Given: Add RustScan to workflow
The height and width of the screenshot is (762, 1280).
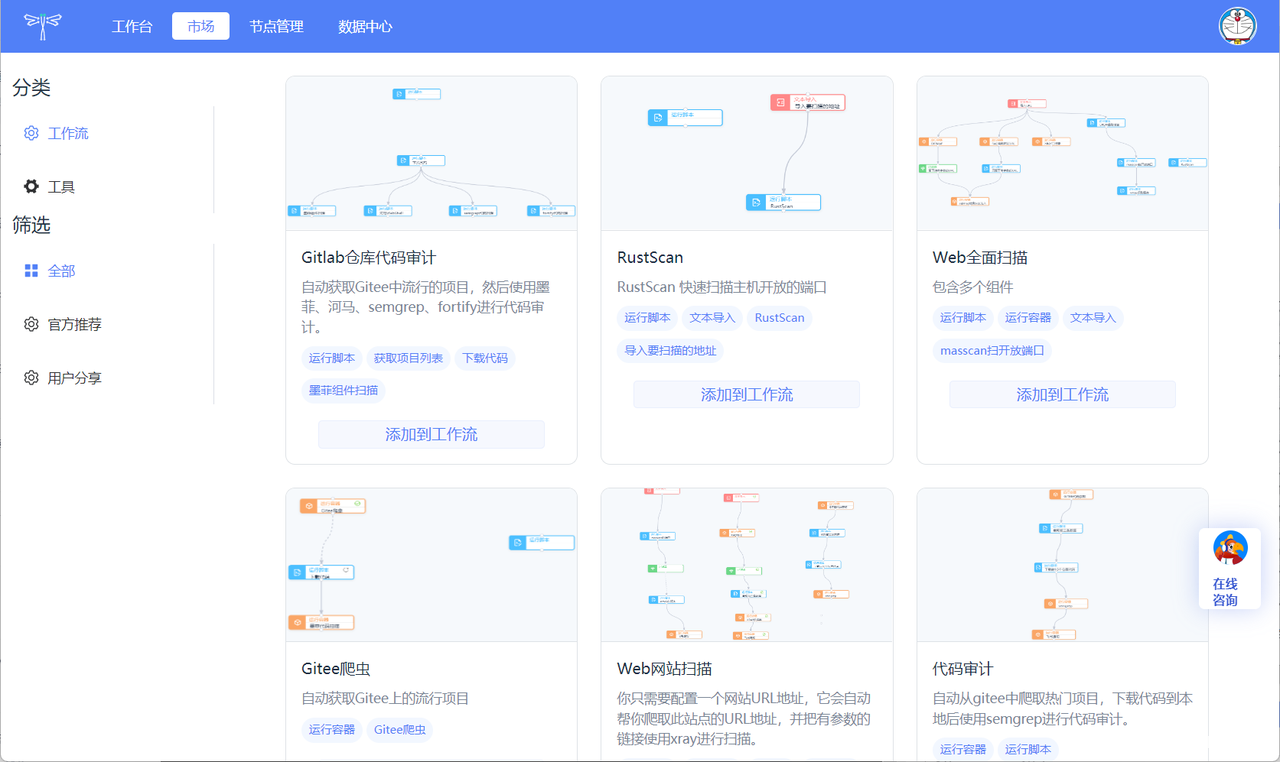Looking at the screenshot, I should 746,394.
